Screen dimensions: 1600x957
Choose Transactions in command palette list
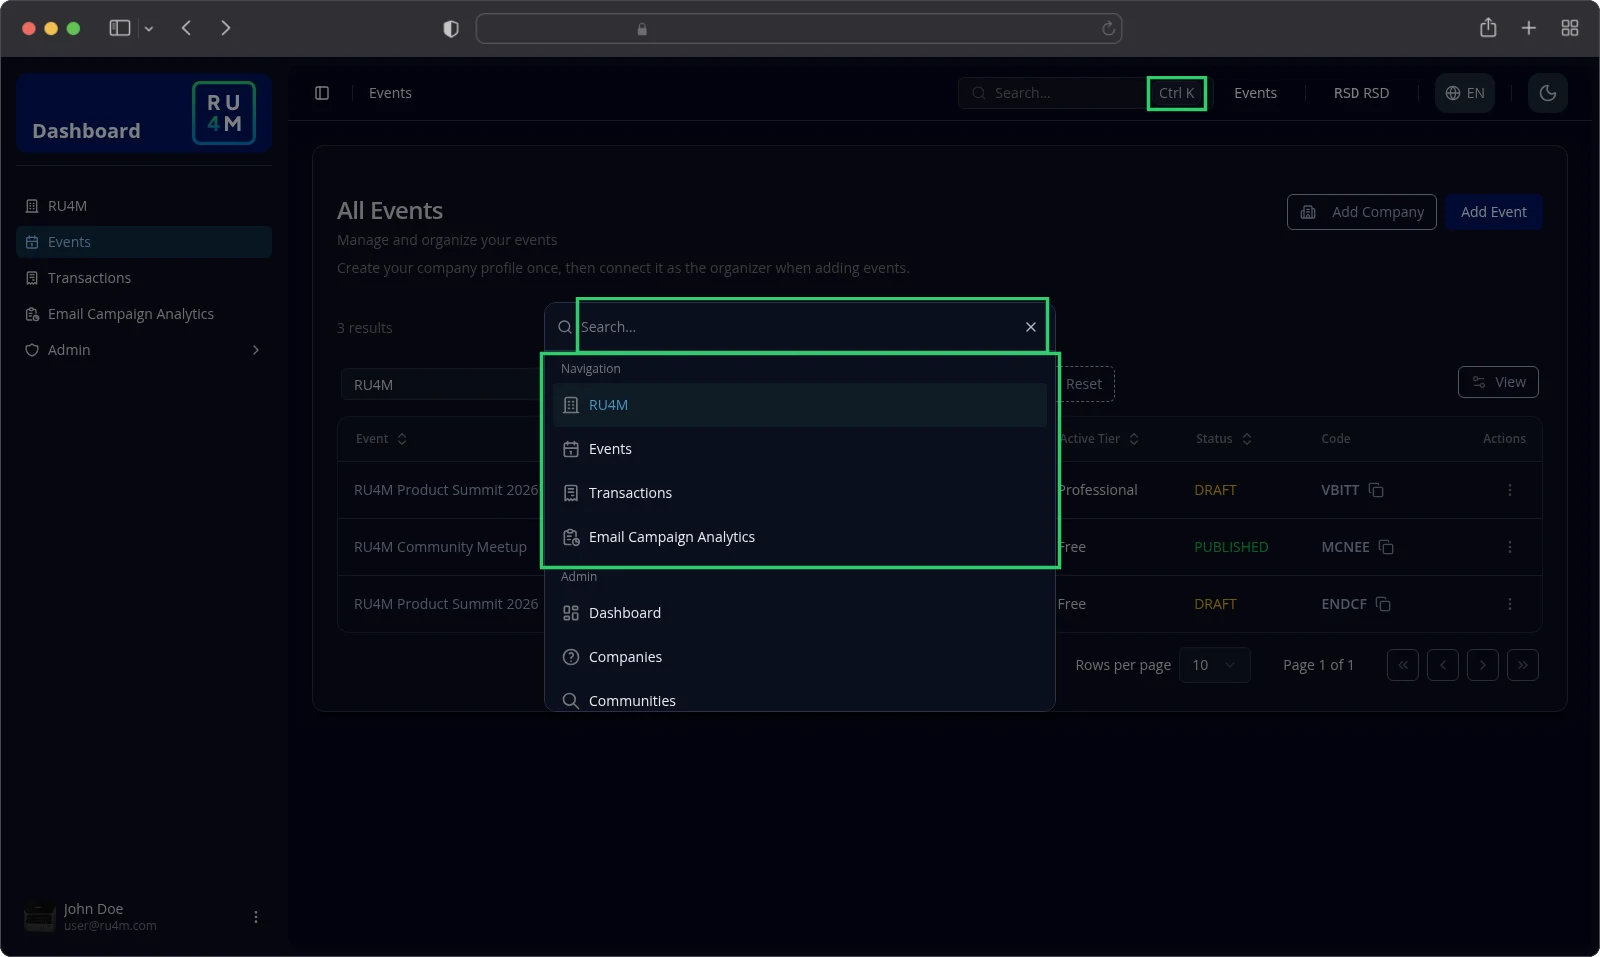tap(800, 493)
